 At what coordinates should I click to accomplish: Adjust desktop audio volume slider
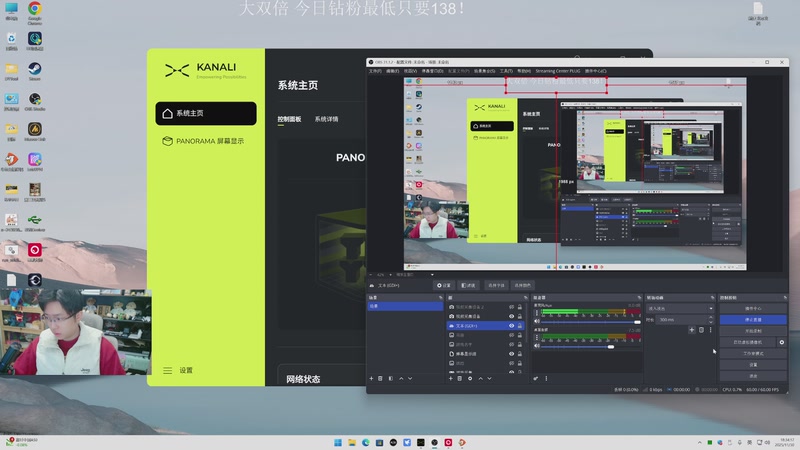pos(590,346)
